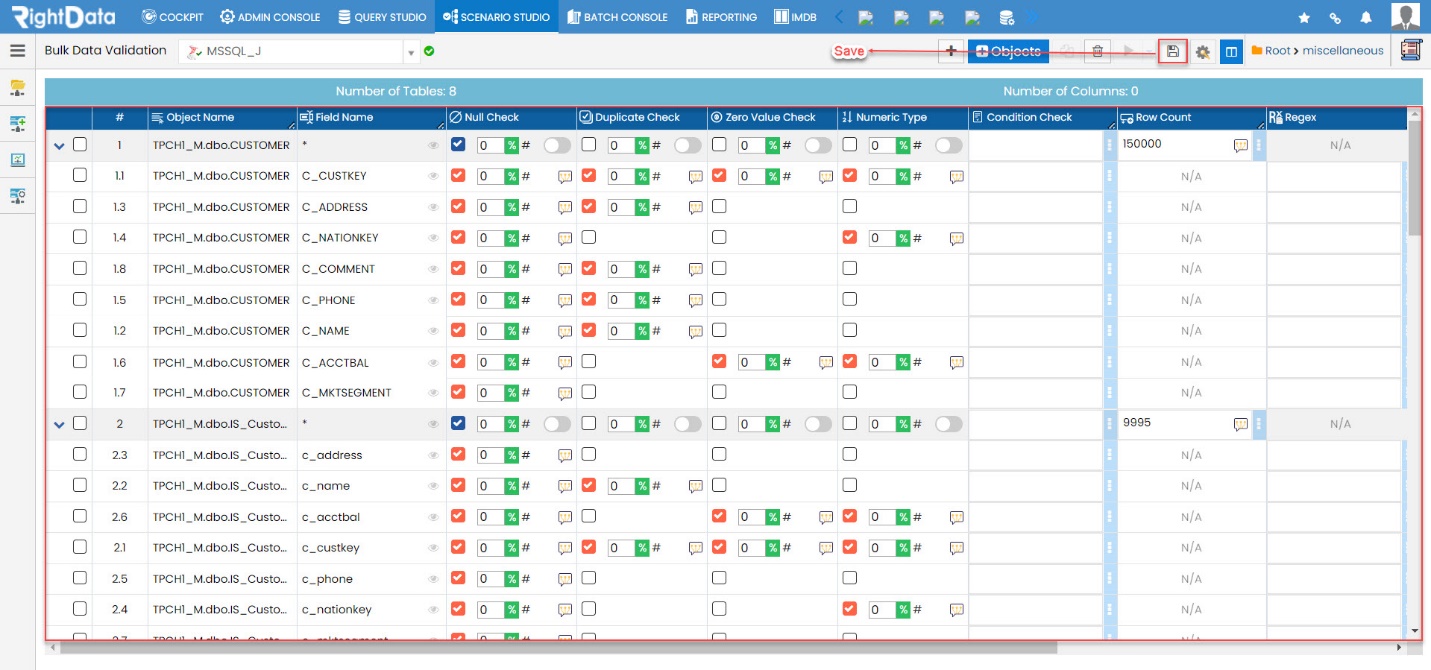Save the scenario using the floppy disk icon

(1172, 50)
